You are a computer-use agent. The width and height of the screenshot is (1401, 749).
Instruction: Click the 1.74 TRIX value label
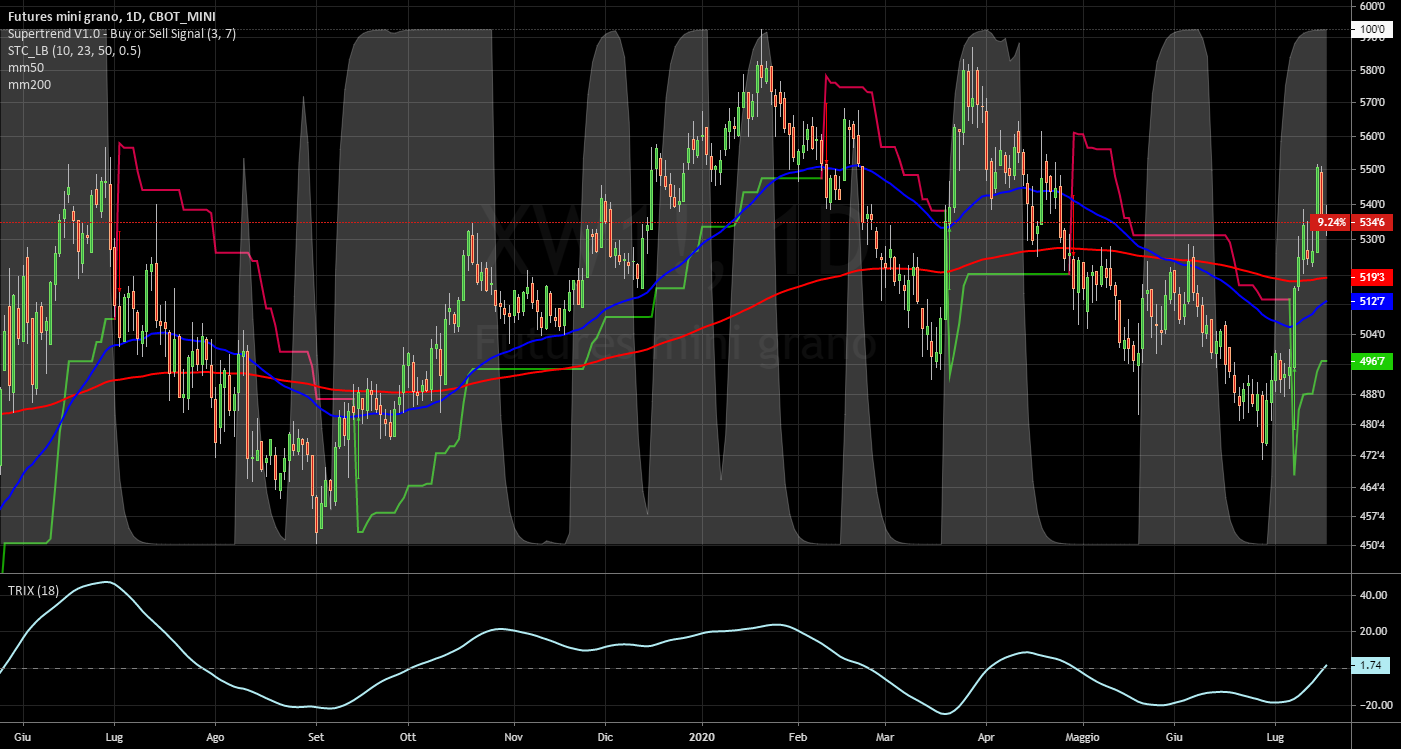[x=1372, y=665]
